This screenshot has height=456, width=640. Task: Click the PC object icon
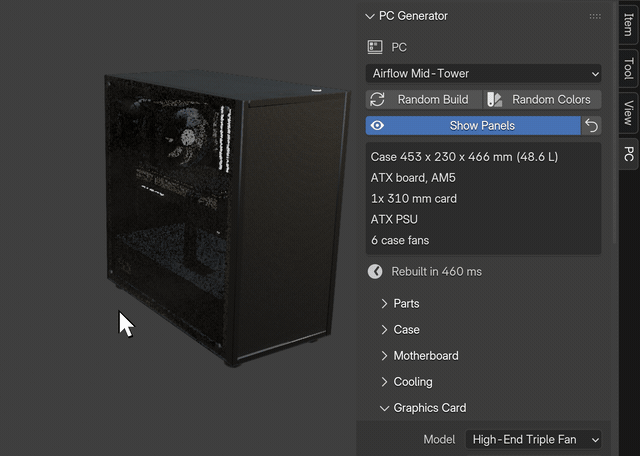click(x=375, y=47)
